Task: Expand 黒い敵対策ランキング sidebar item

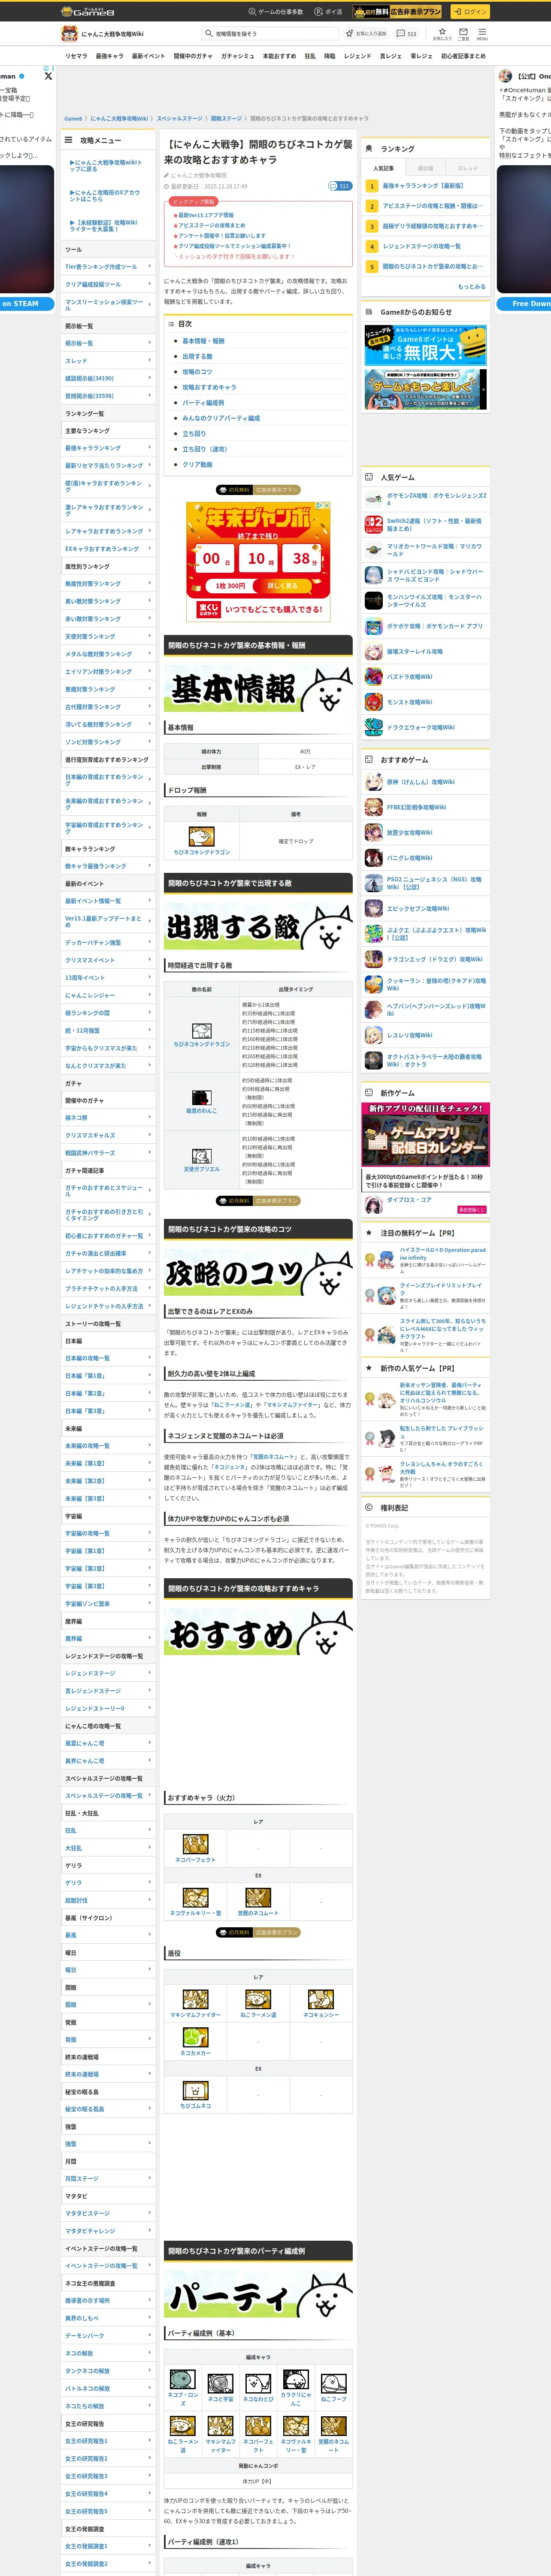Action: pyautogui.click(x=108, y=601)
